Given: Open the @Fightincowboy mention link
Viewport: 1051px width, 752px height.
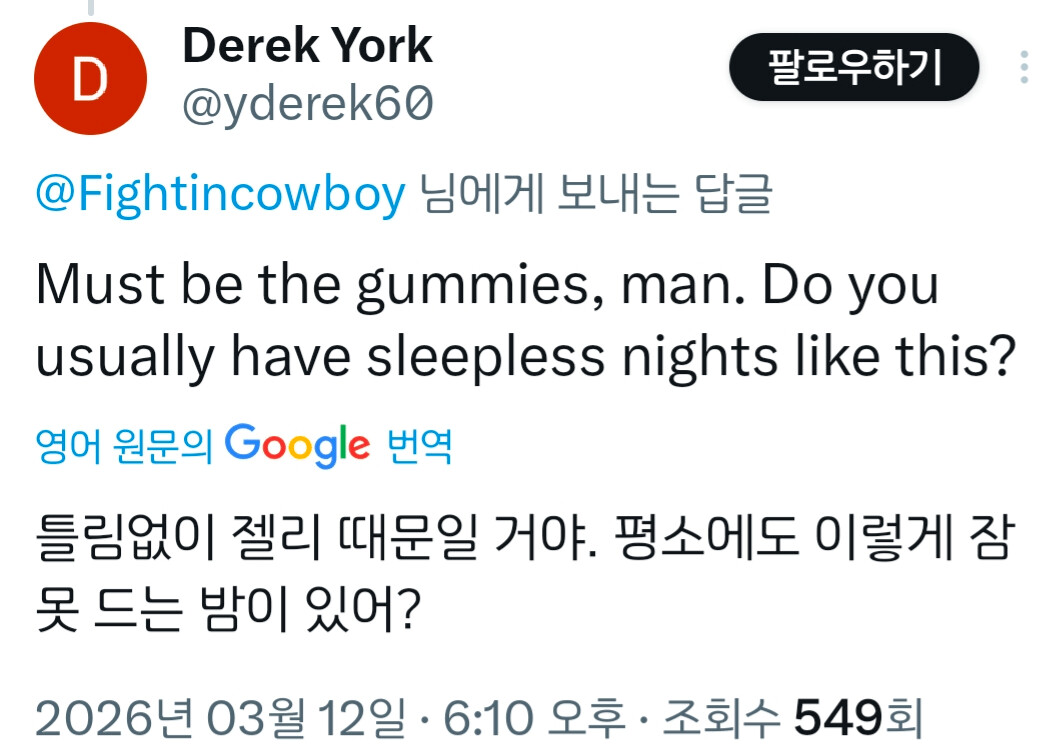Looking at the screenshot, I should 220,194.
